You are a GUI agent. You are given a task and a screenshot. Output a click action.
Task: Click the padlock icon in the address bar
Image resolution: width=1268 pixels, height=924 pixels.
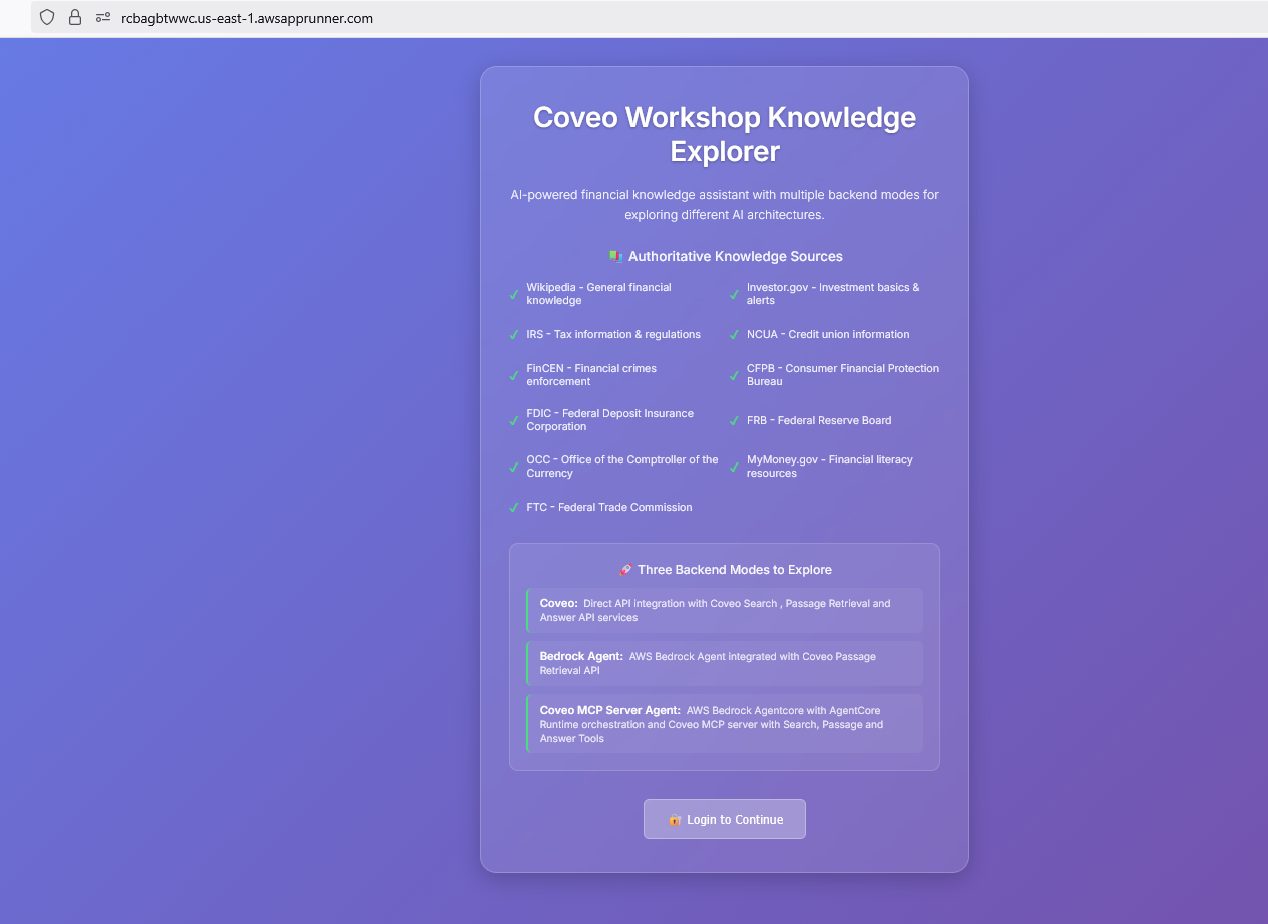pos(74,17)
